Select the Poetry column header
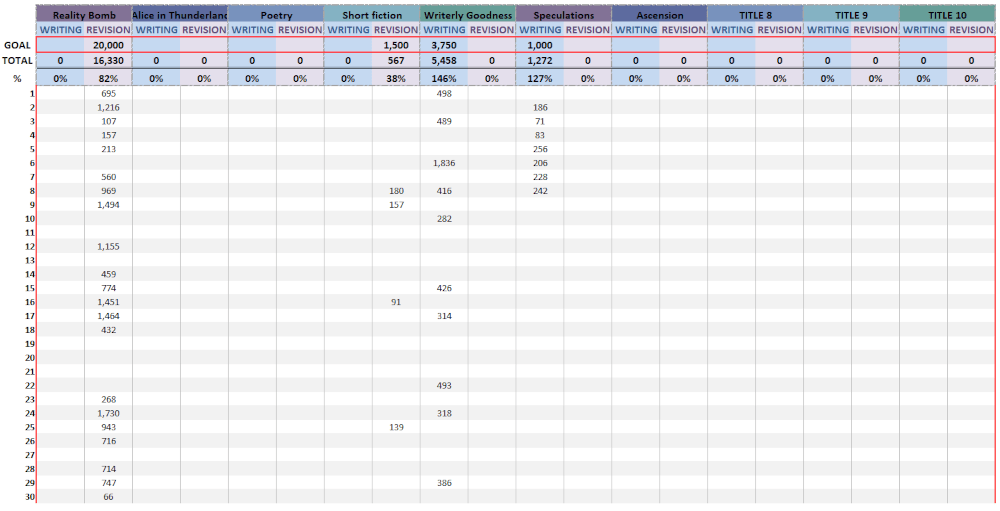 coord(276,15)
